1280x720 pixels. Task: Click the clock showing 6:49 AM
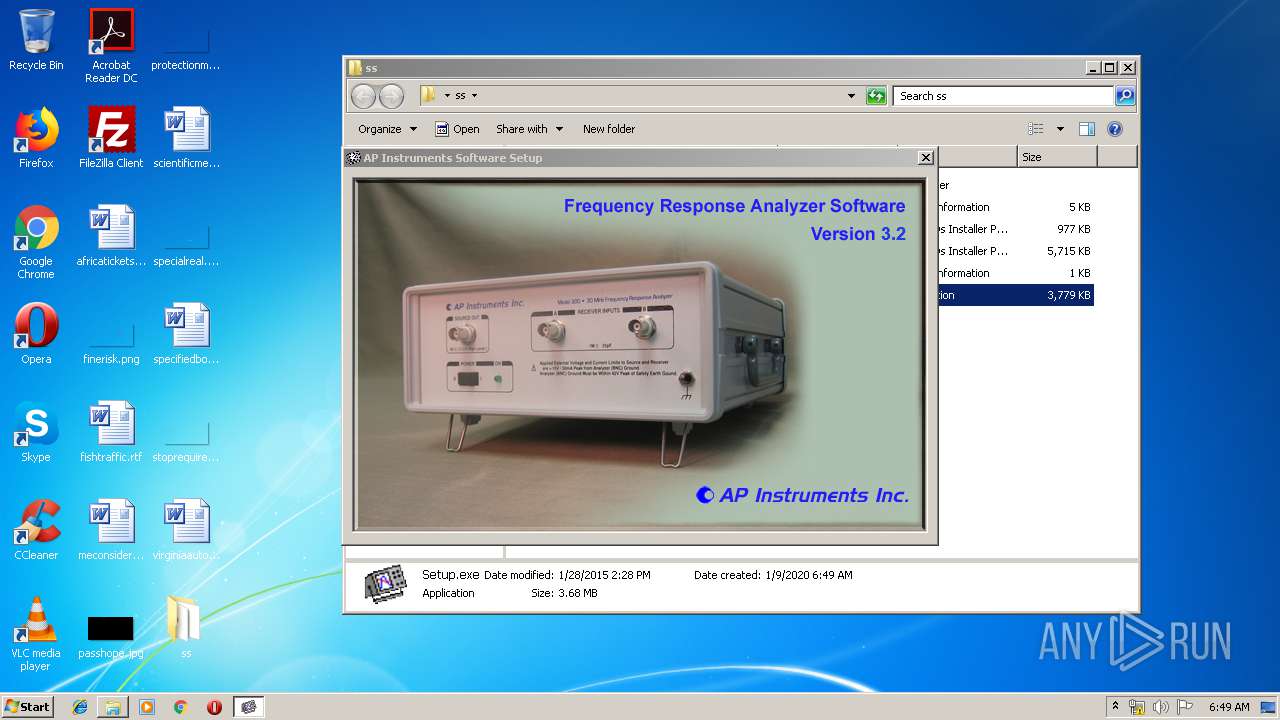(1229, 707)
